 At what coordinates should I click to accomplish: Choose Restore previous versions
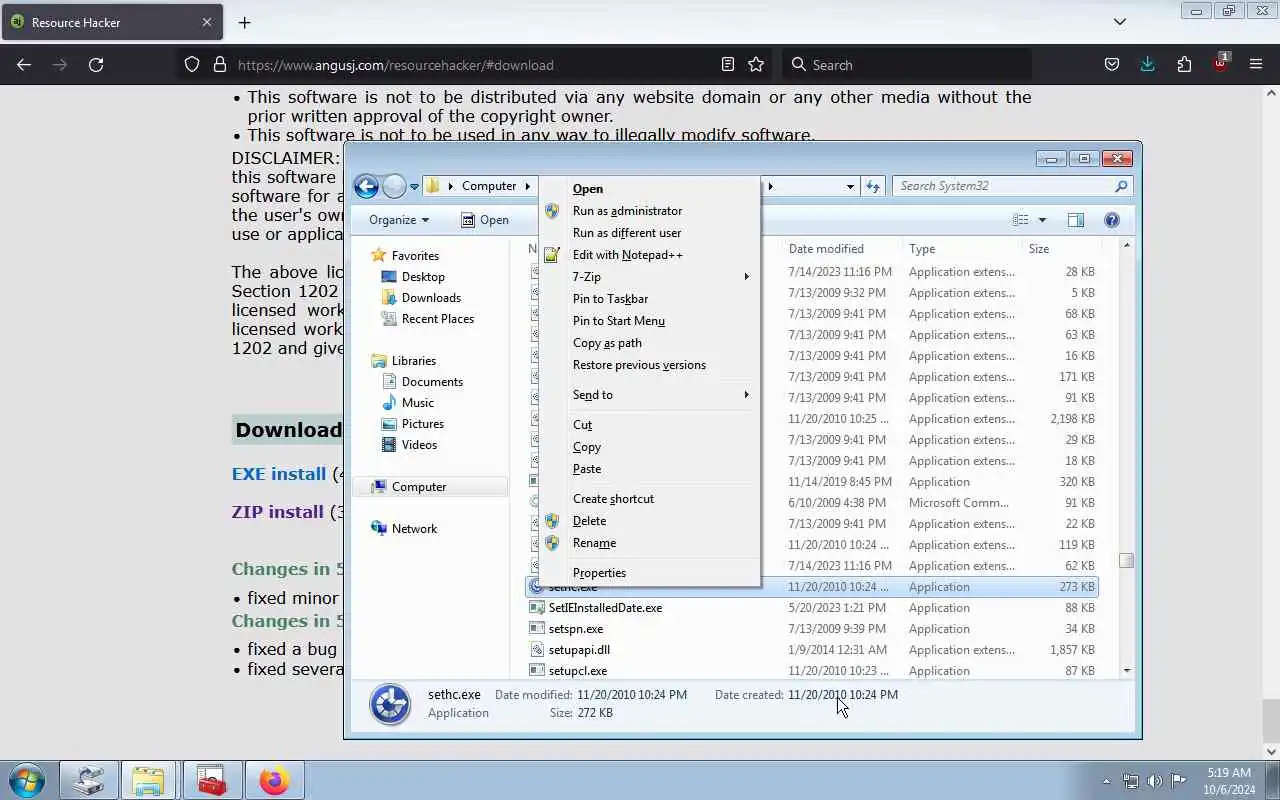(x=650, y=365)
